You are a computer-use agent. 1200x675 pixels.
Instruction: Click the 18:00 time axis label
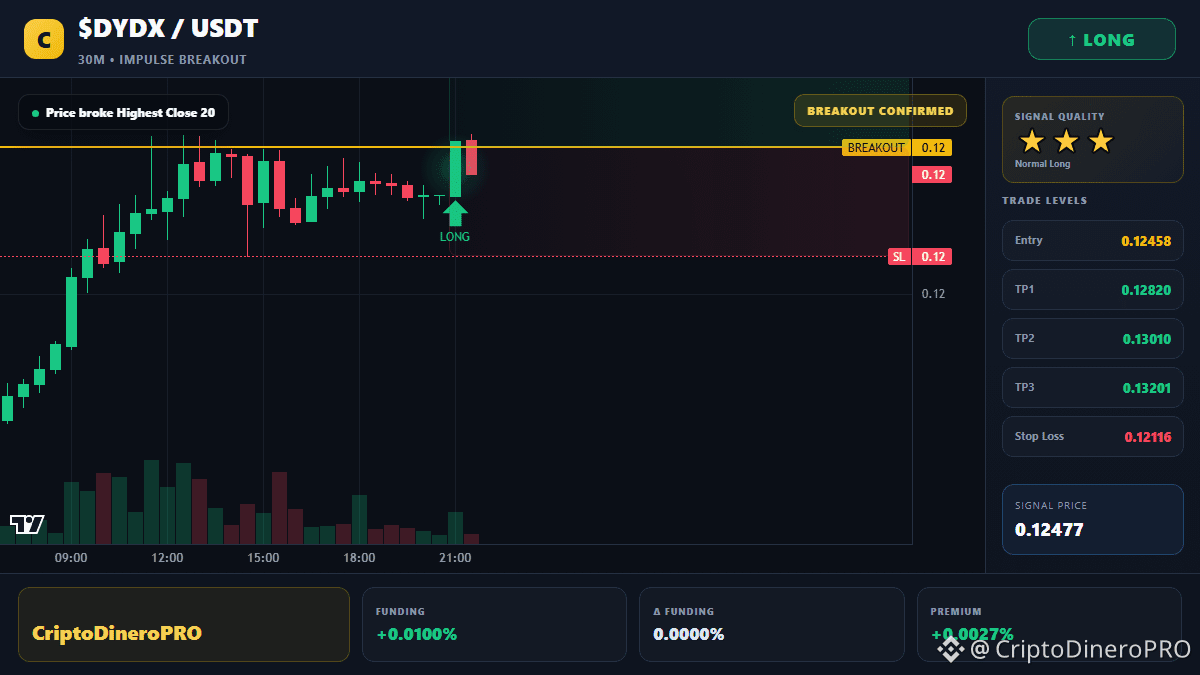point(359,558)
